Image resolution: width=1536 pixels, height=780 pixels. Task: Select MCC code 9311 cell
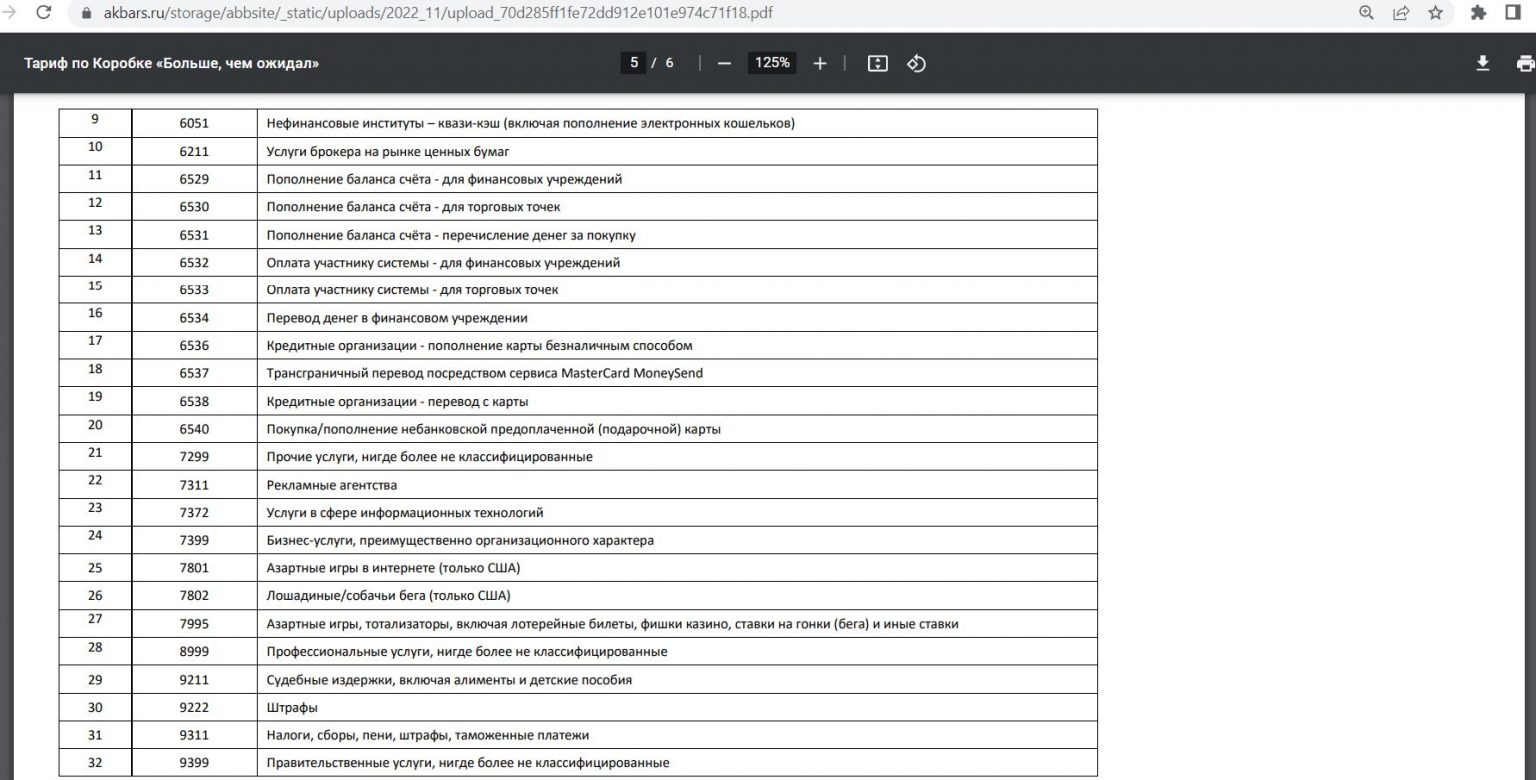point(194,735)
